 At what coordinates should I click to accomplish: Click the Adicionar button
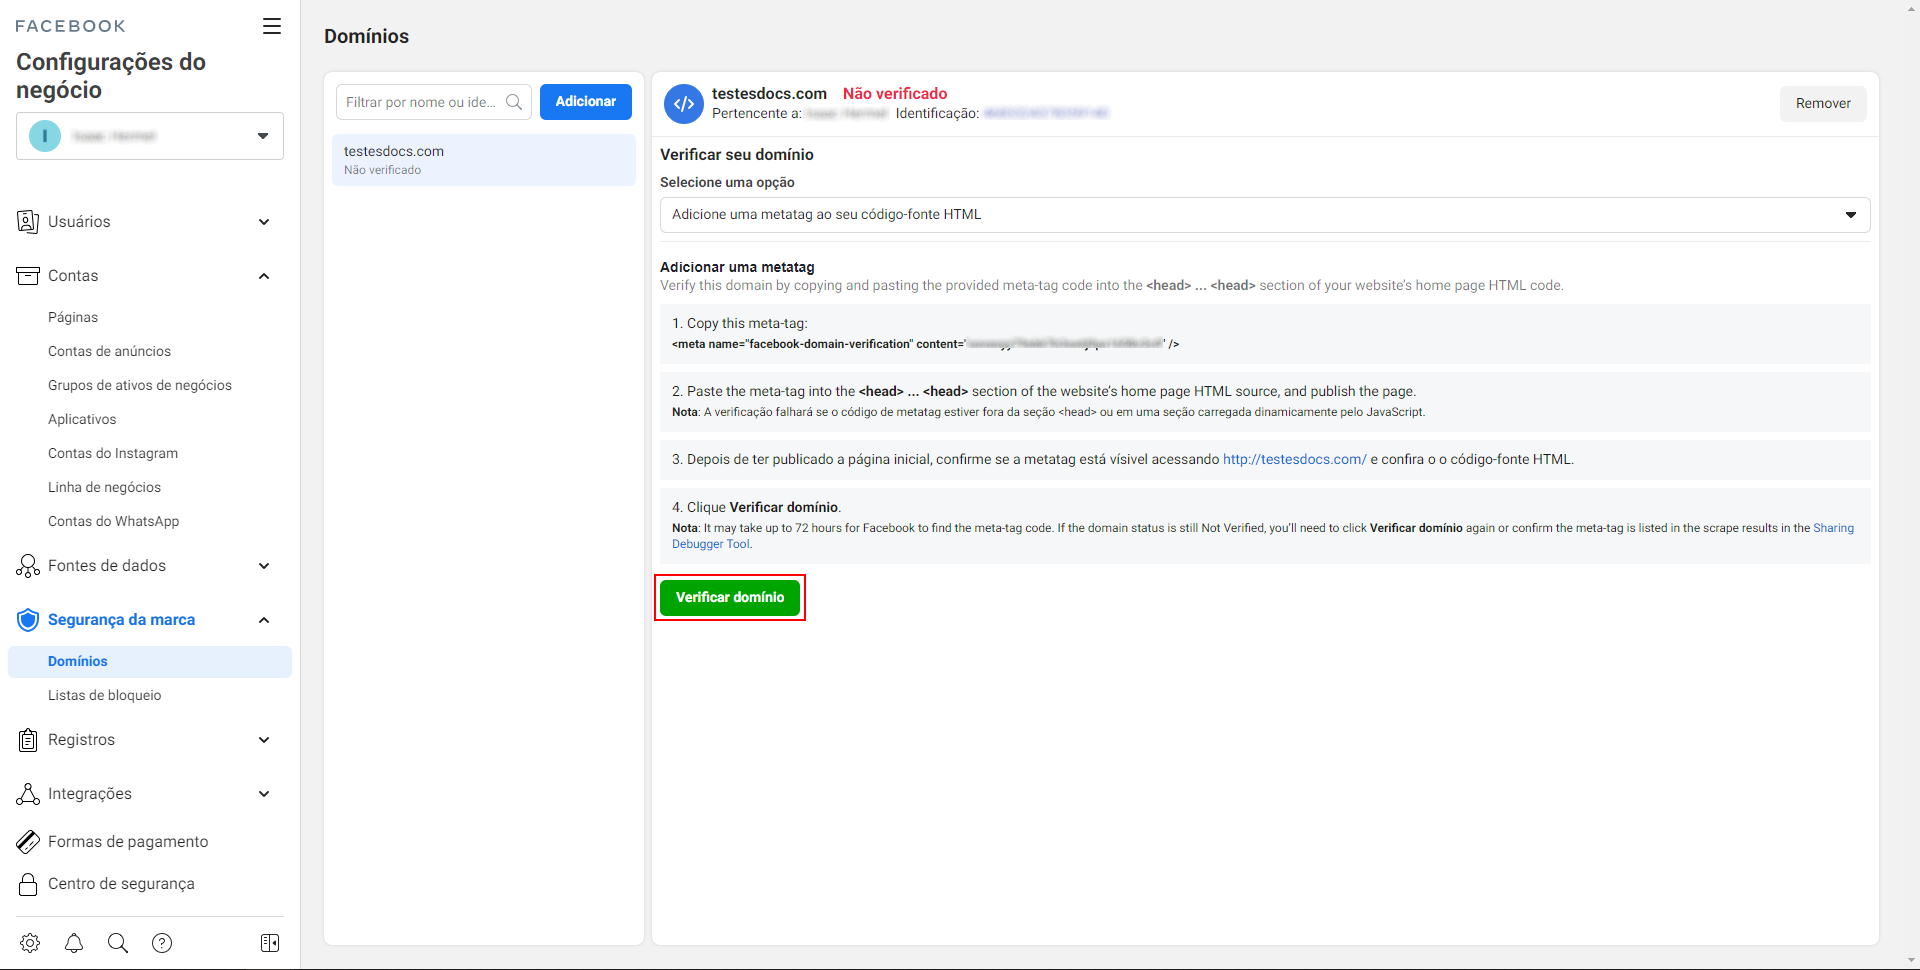pyautogui.click(x=586, y=102)
